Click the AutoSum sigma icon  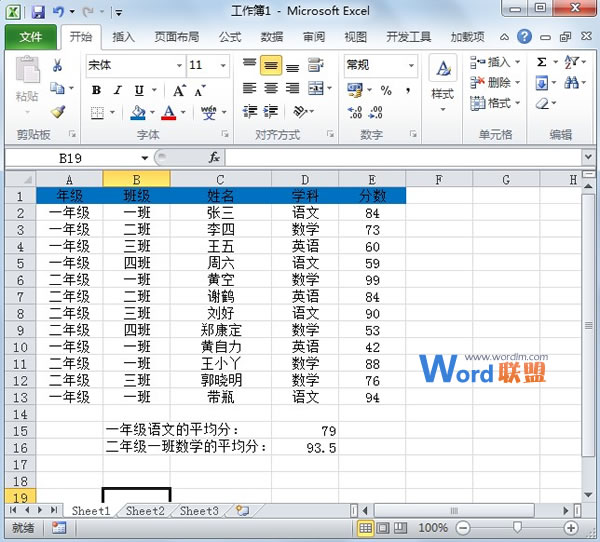pyautogui.click(x=542, y=62)
